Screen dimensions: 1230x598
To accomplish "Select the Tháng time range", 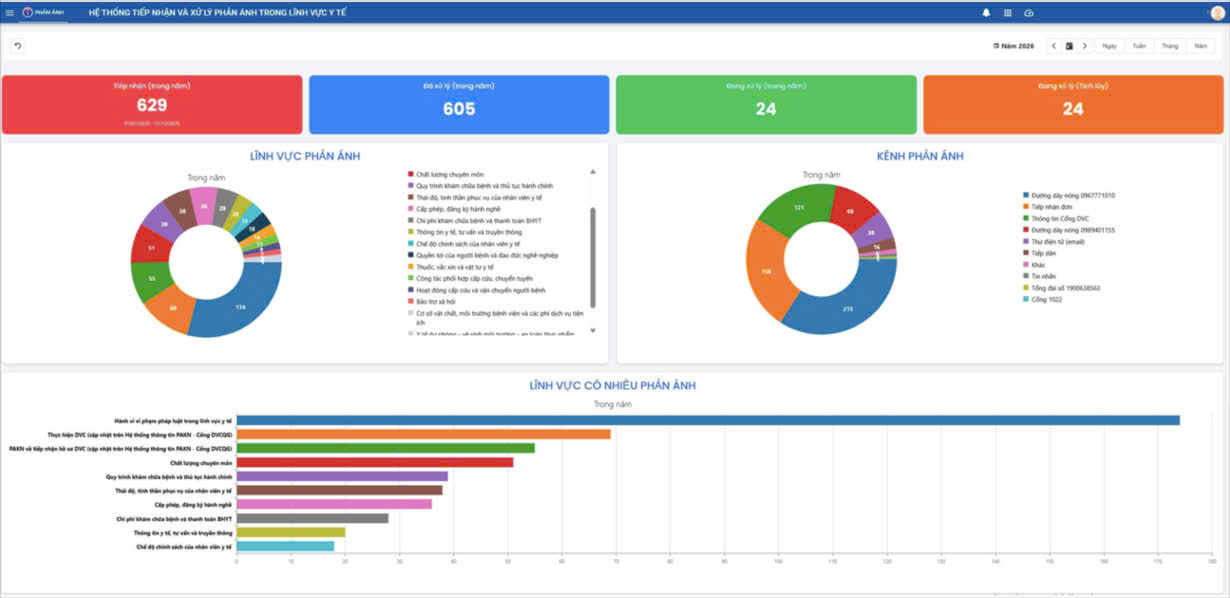I will coord(1170,46).
